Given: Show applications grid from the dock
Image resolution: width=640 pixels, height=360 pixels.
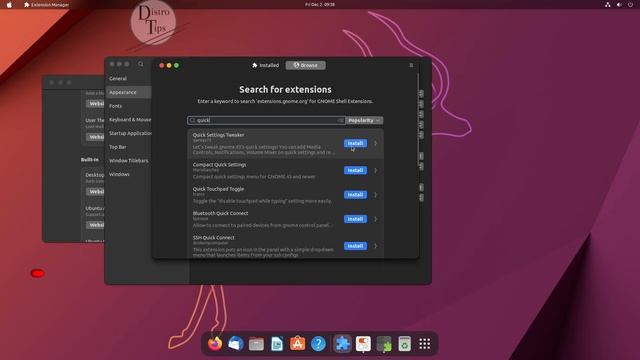Looking at the screenshot, I should coord(425,344).
